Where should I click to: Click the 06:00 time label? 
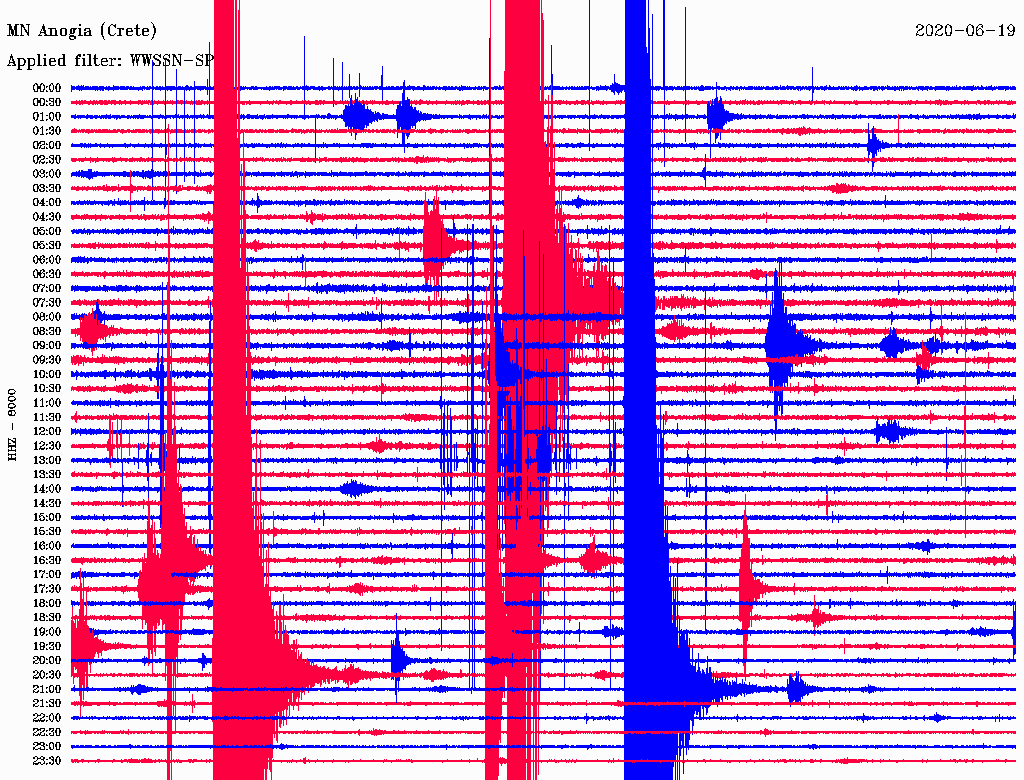point(47,259)
